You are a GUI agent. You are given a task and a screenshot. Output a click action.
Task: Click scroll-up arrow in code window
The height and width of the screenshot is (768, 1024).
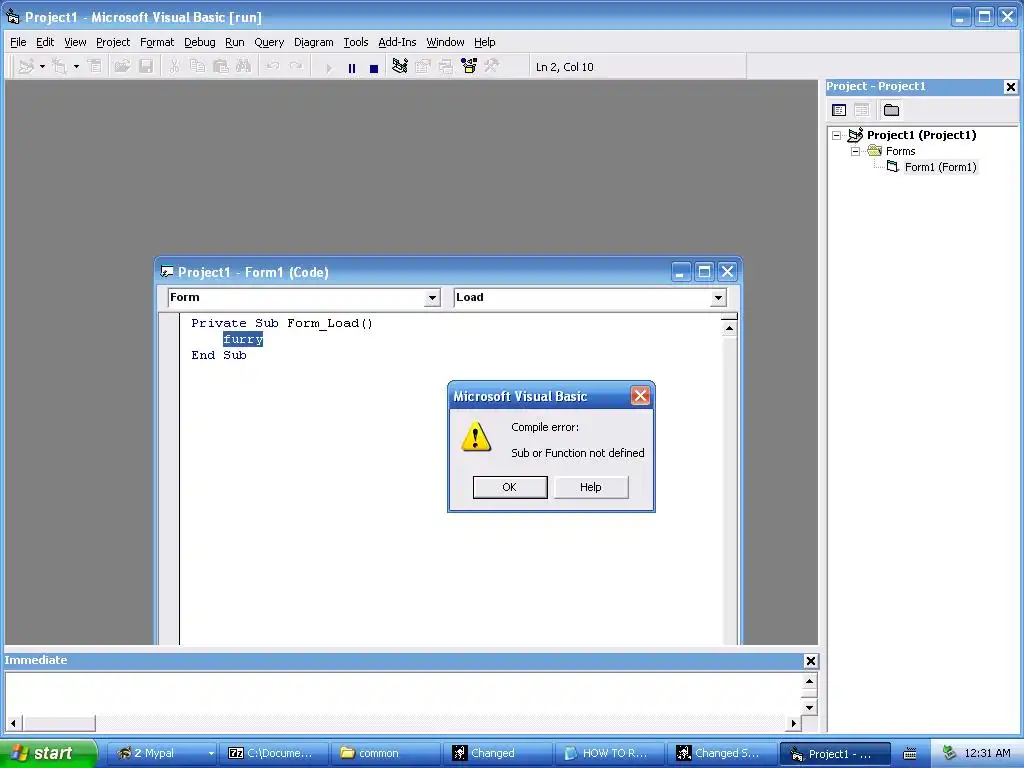(x=729, y=328)
